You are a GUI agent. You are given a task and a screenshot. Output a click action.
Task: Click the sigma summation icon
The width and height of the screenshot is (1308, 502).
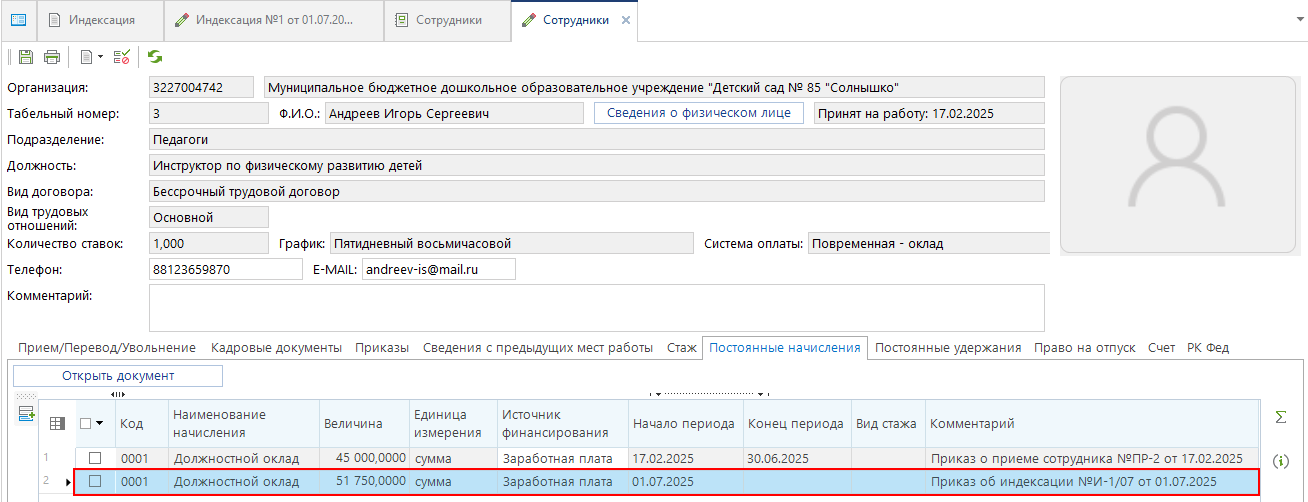[1281, 416]
